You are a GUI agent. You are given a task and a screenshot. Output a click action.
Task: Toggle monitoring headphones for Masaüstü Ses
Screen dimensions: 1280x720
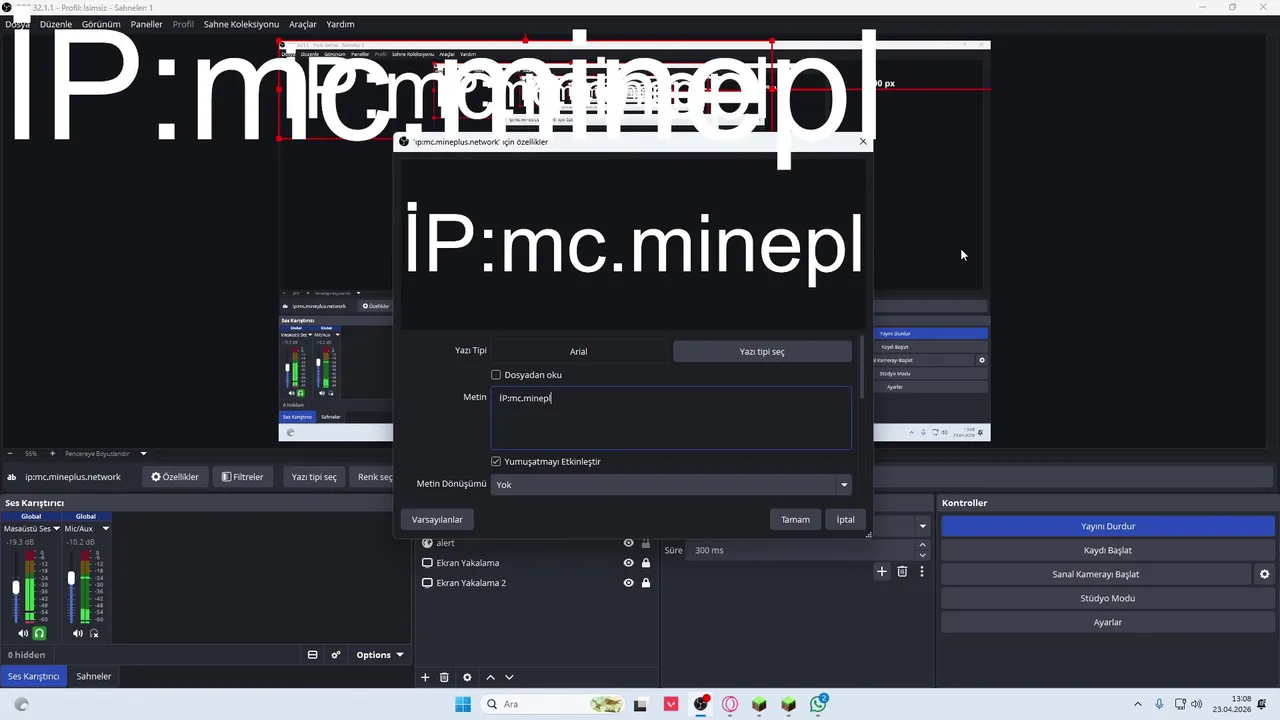coord(40,633)
